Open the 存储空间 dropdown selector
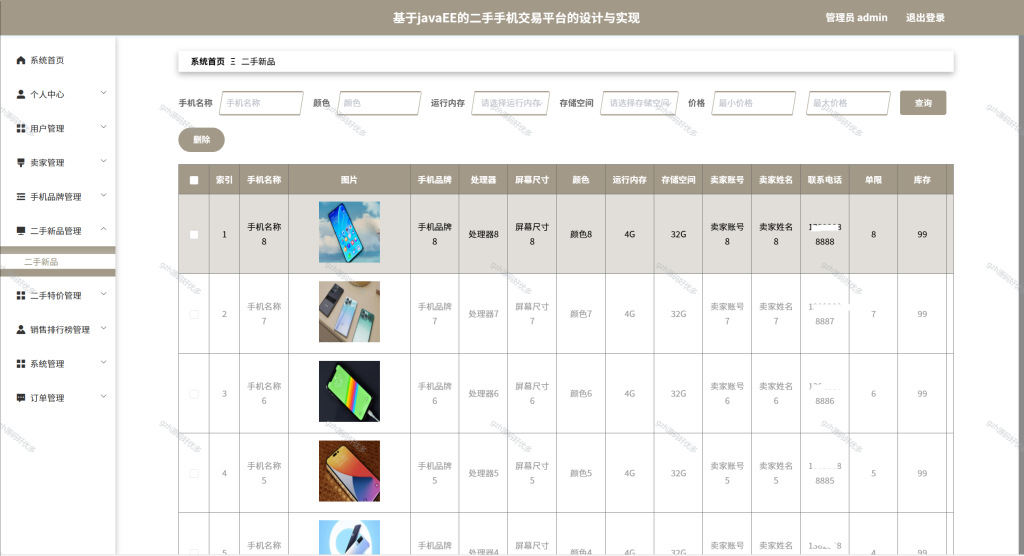The height and width of the screenshot is (556, 1024). [639, 103]
